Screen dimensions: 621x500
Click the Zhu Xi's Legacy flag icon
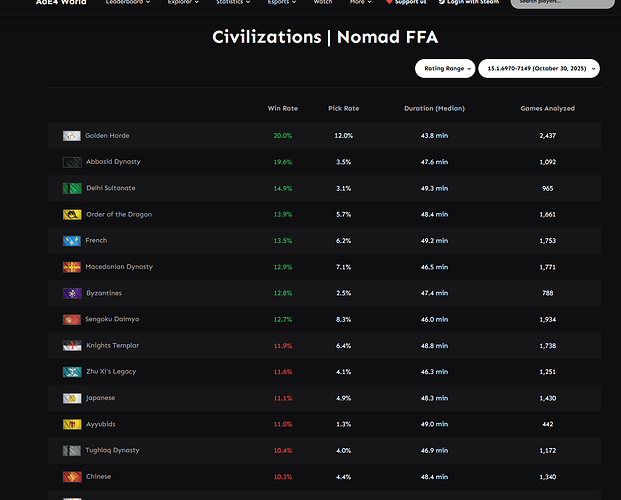tap(71, 372)
